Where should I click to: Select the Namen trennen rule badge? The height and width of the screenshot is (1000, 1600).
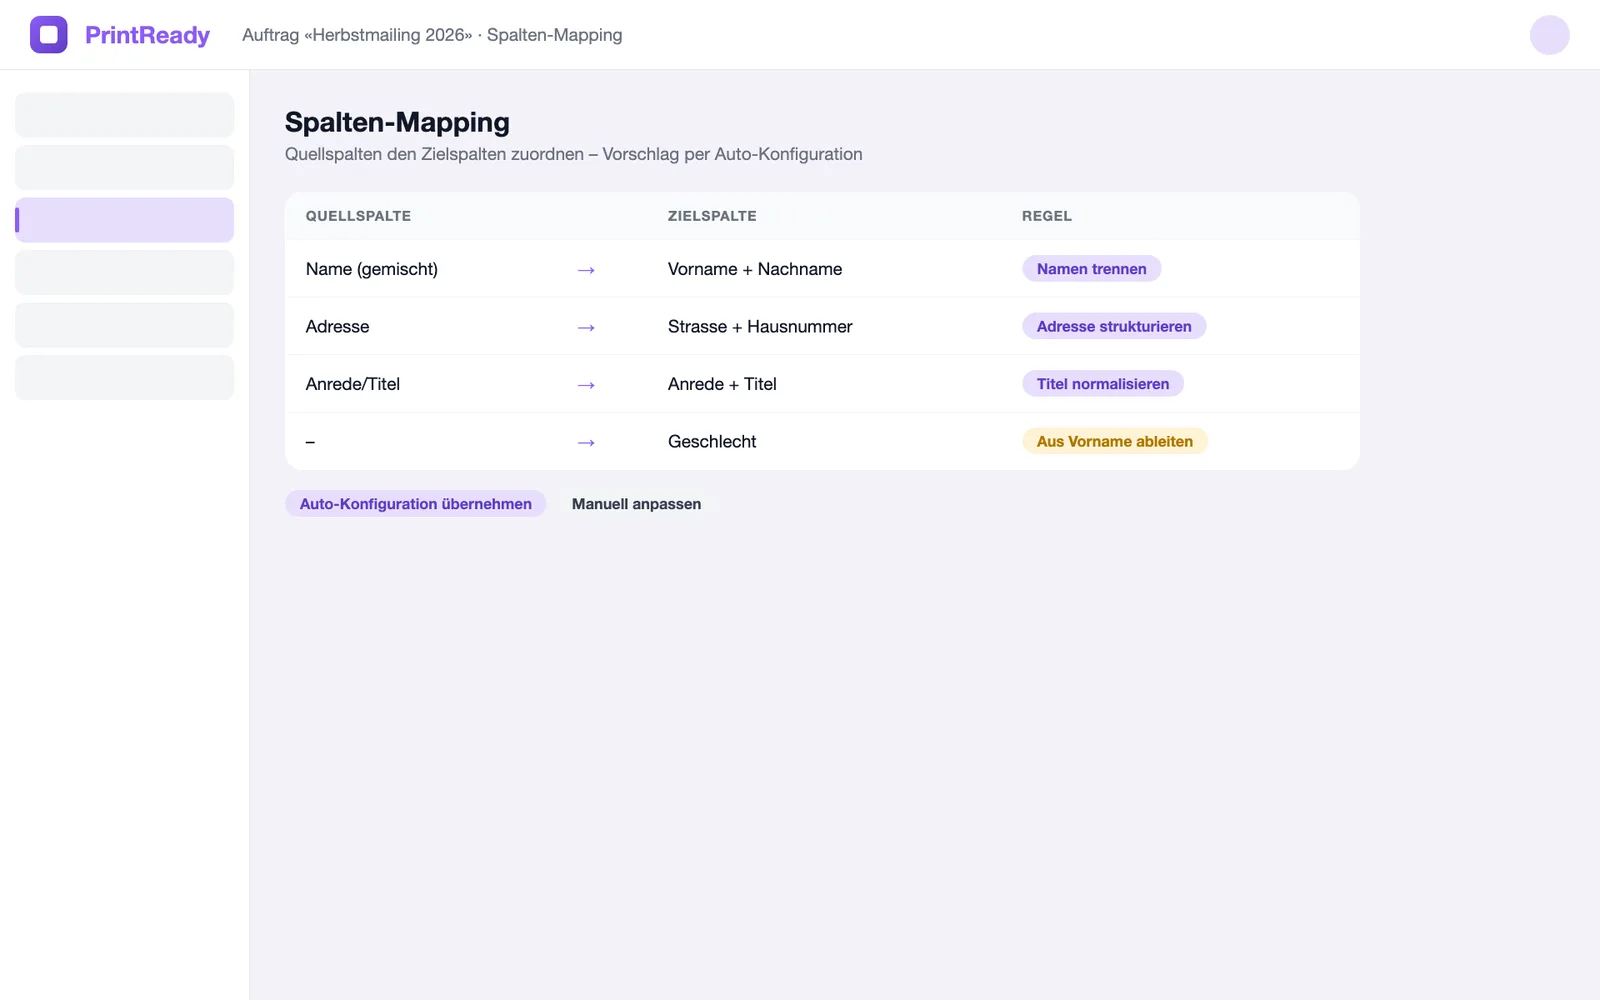(1091, 269)
